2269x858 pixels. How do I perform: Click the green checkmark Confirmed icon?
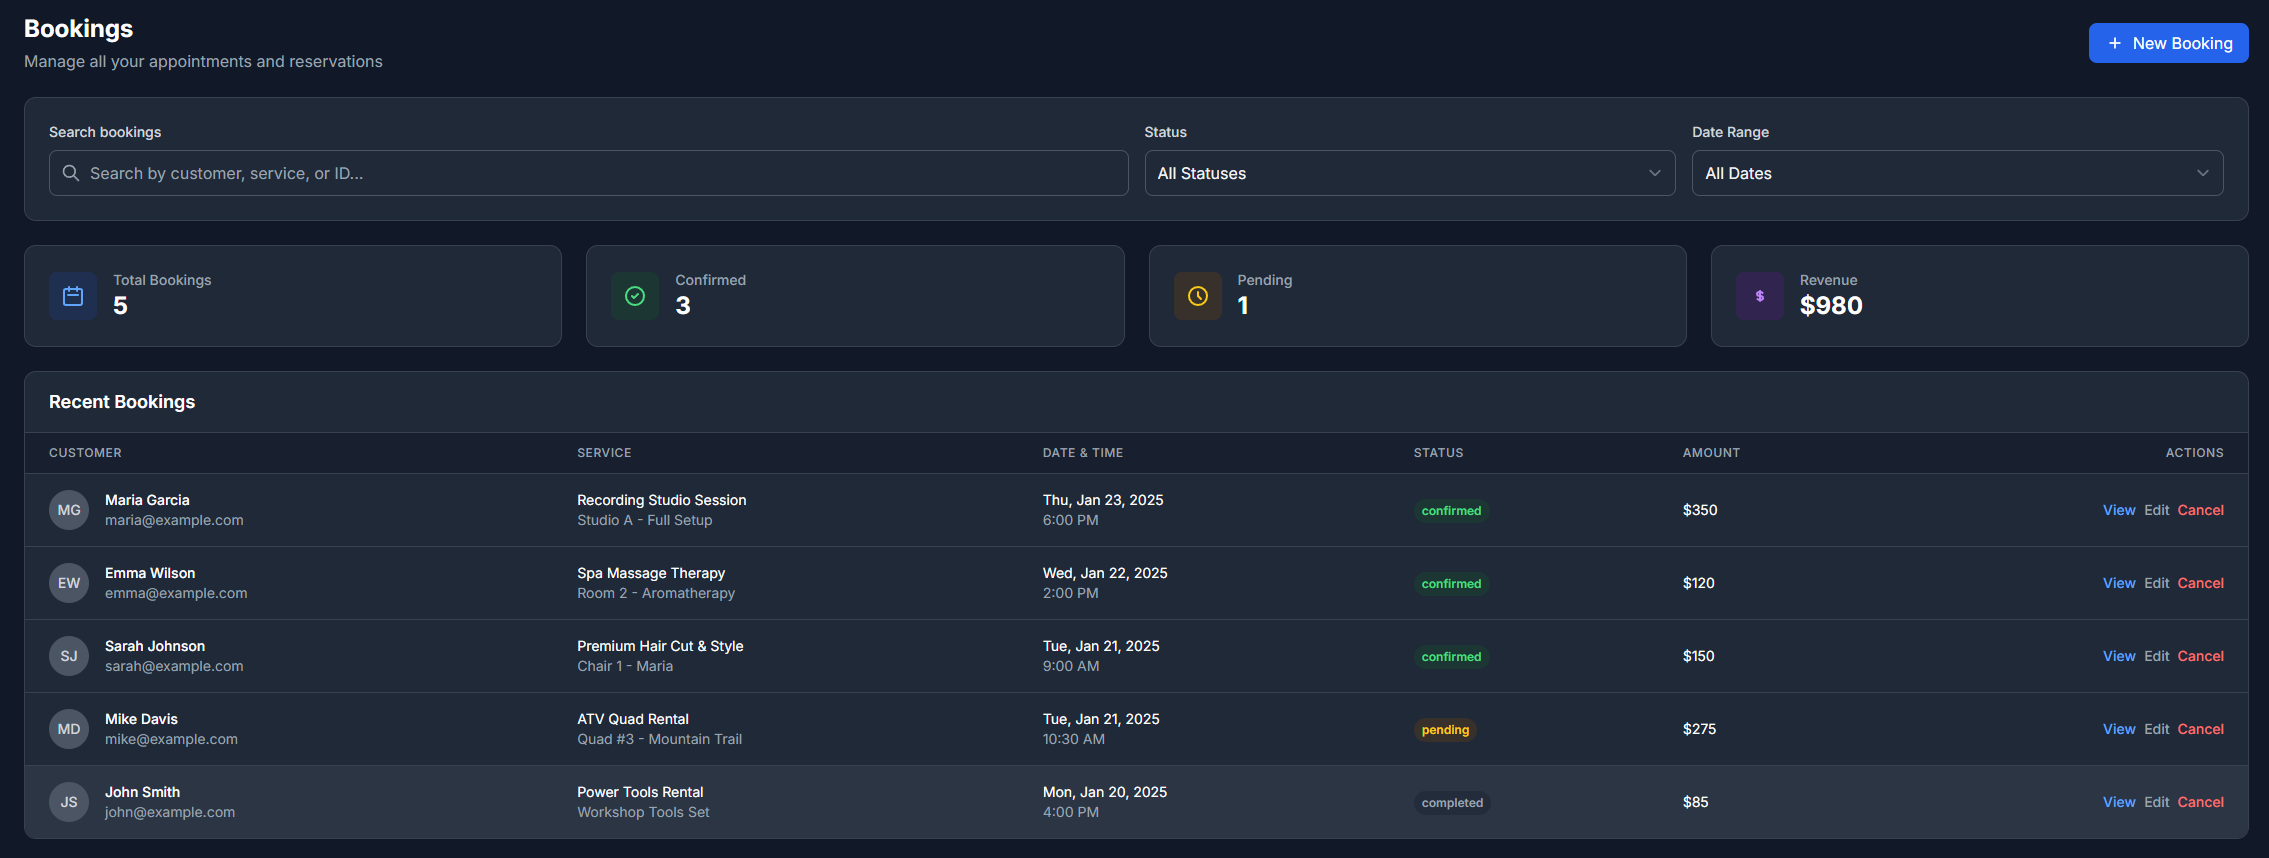[x=635, y=296]
